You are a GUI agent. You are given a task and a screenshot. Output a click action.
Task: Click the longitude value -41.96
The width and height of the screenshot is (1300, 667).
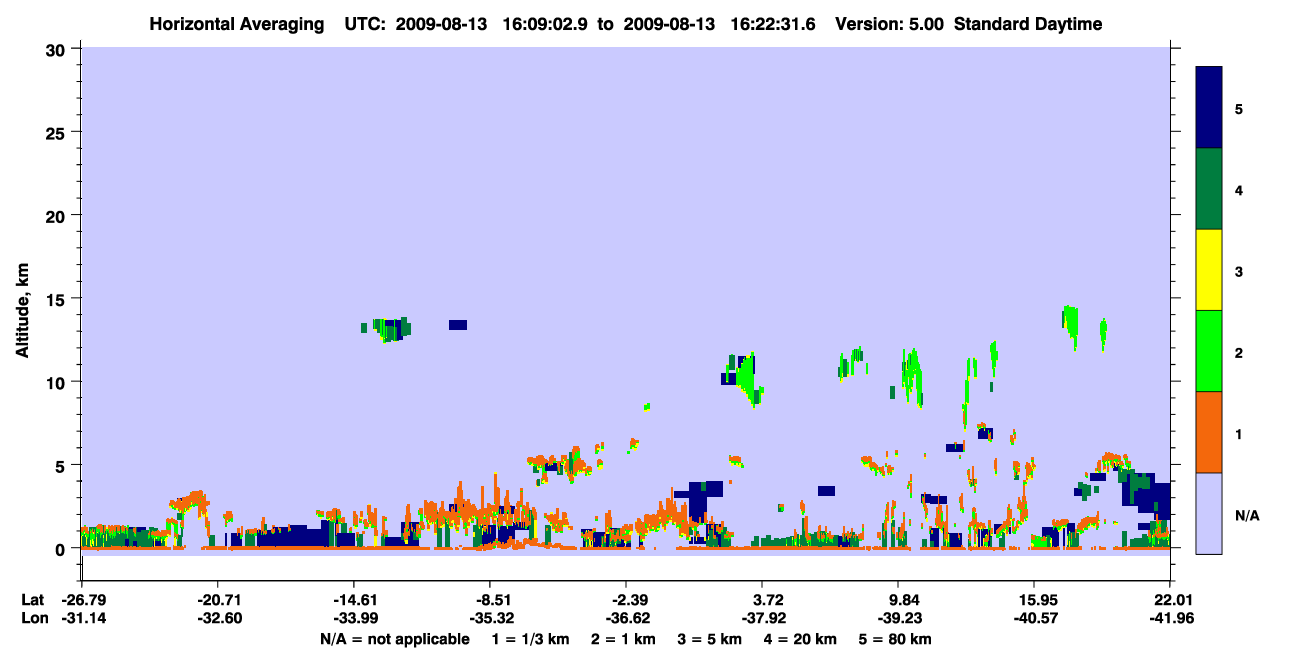coord(1170,618)
